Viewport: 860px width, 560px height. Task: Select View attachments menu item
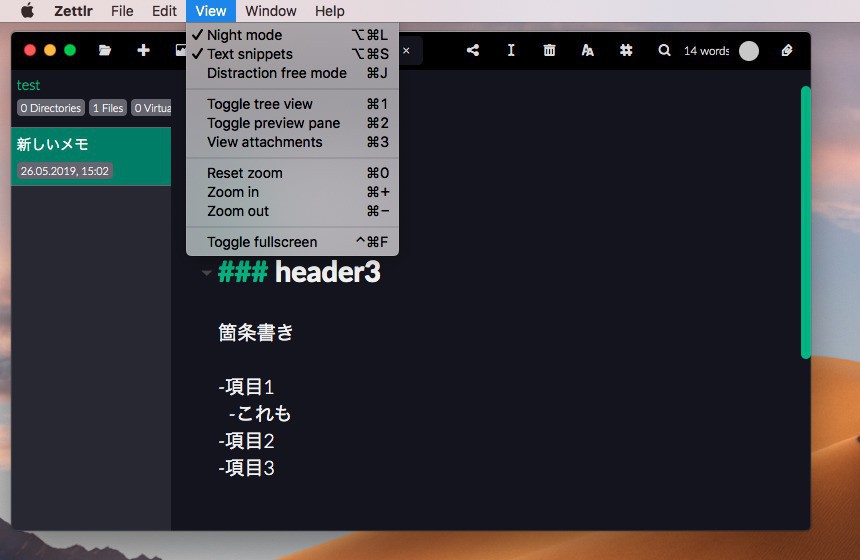(292, 142)
